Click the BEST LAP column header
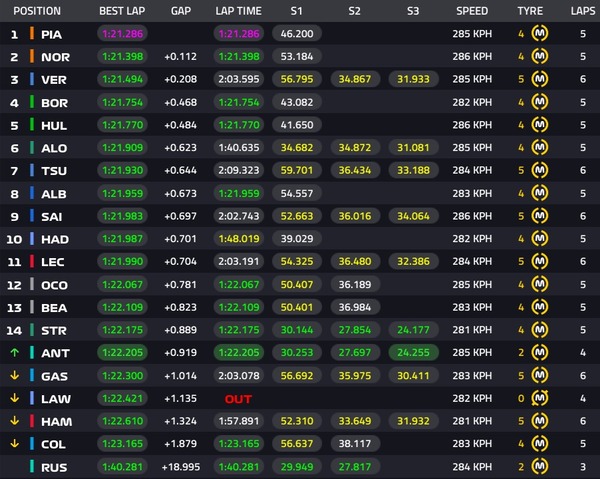Viewport: 600px width, 479px height. click(122, 11)
